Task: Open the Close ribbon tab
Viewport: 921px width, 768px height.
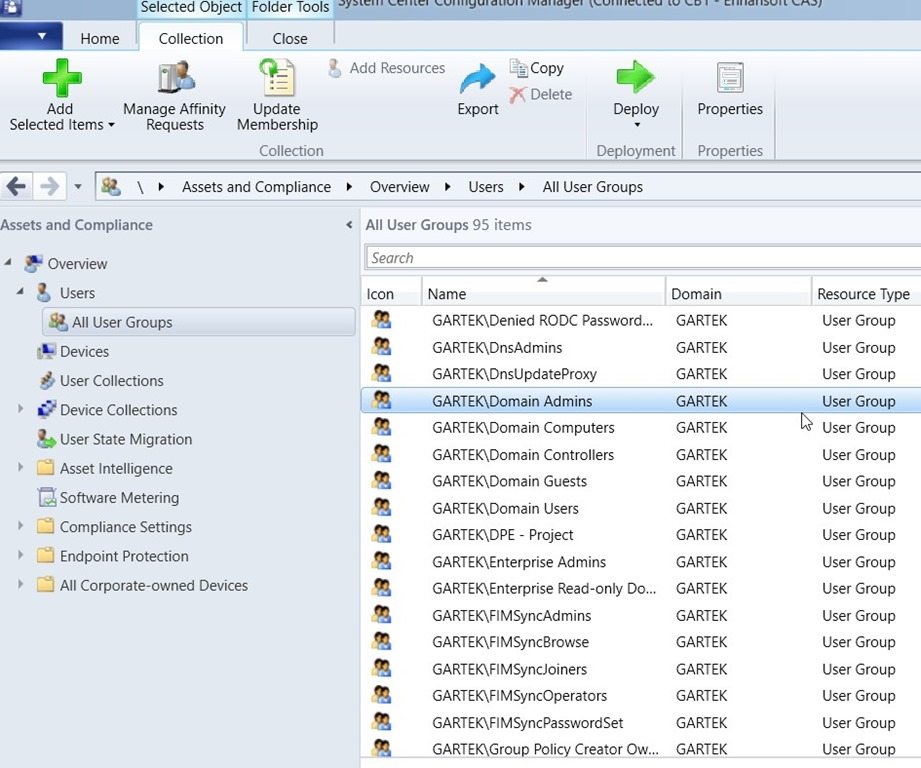Action: pyautogui.click(x=290, y=39)
